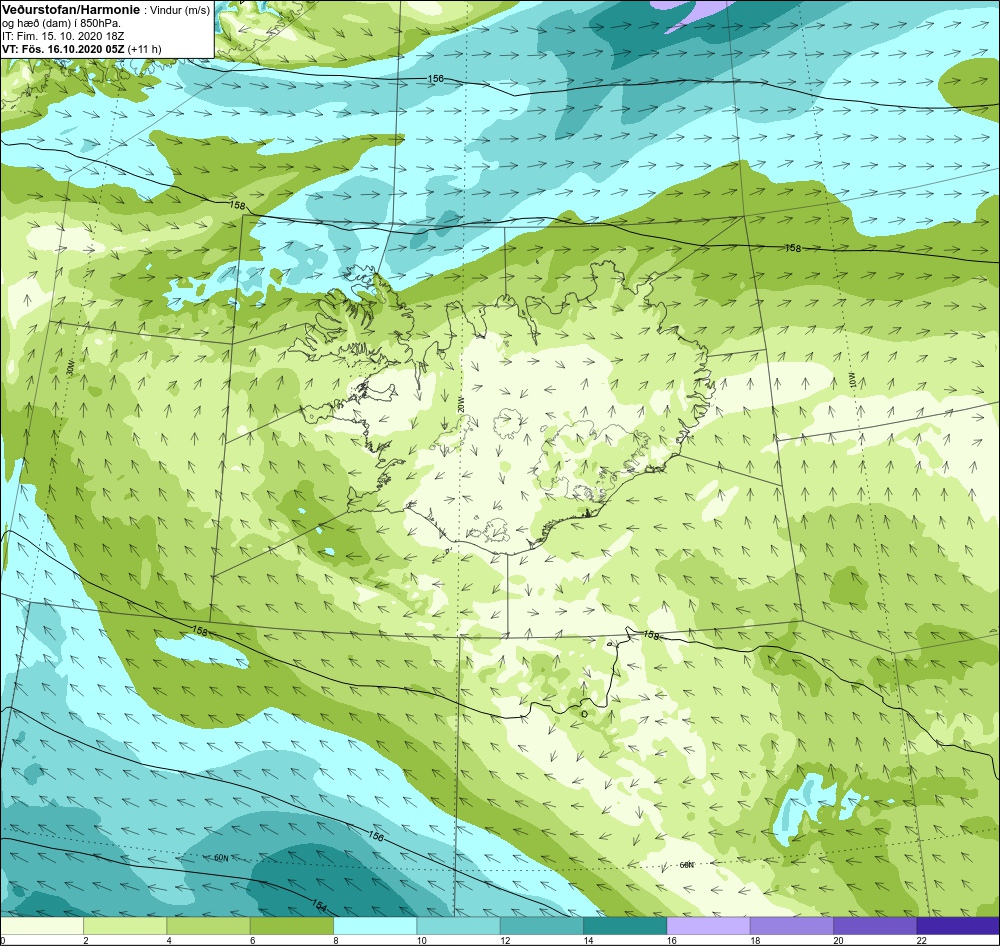Click the legend value 2

[85, 940]
